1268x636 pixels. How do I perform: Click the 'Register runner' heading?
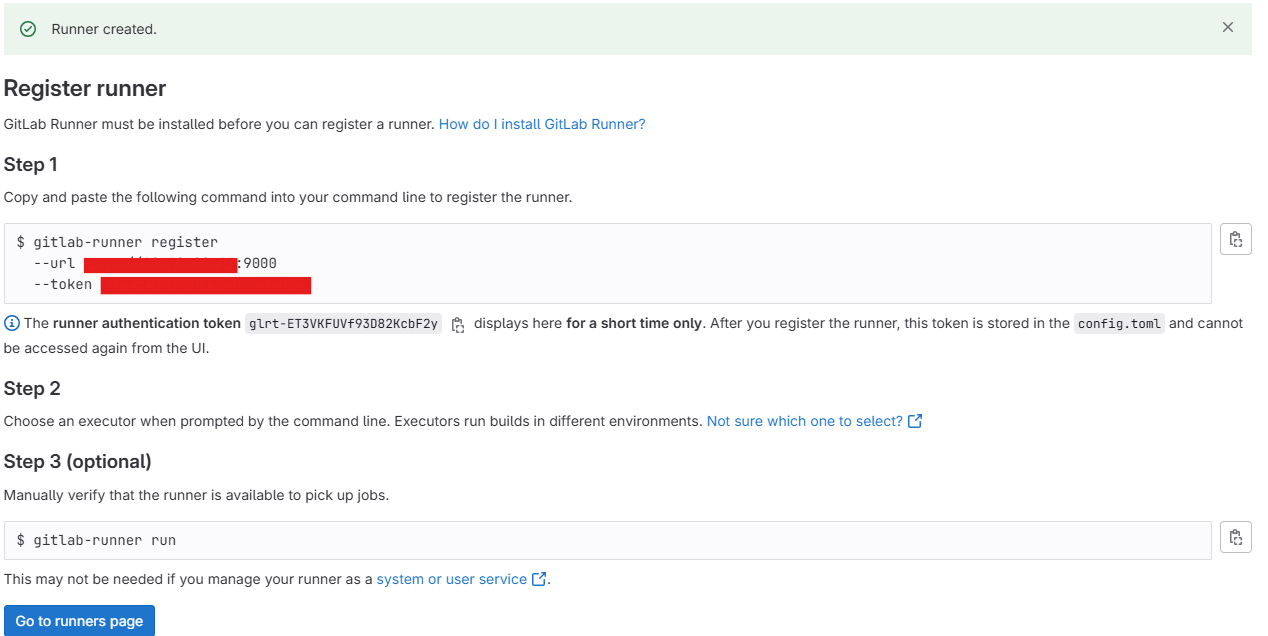(x=85, y=88)
